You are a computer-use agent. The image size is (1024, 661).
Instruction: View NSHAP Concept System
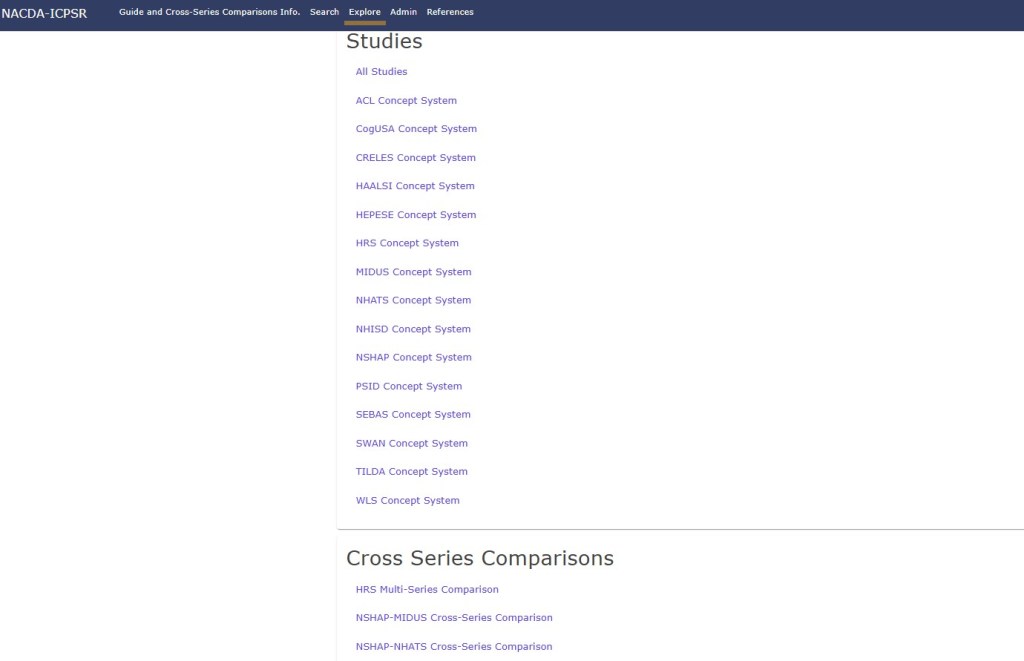(413, 357)
